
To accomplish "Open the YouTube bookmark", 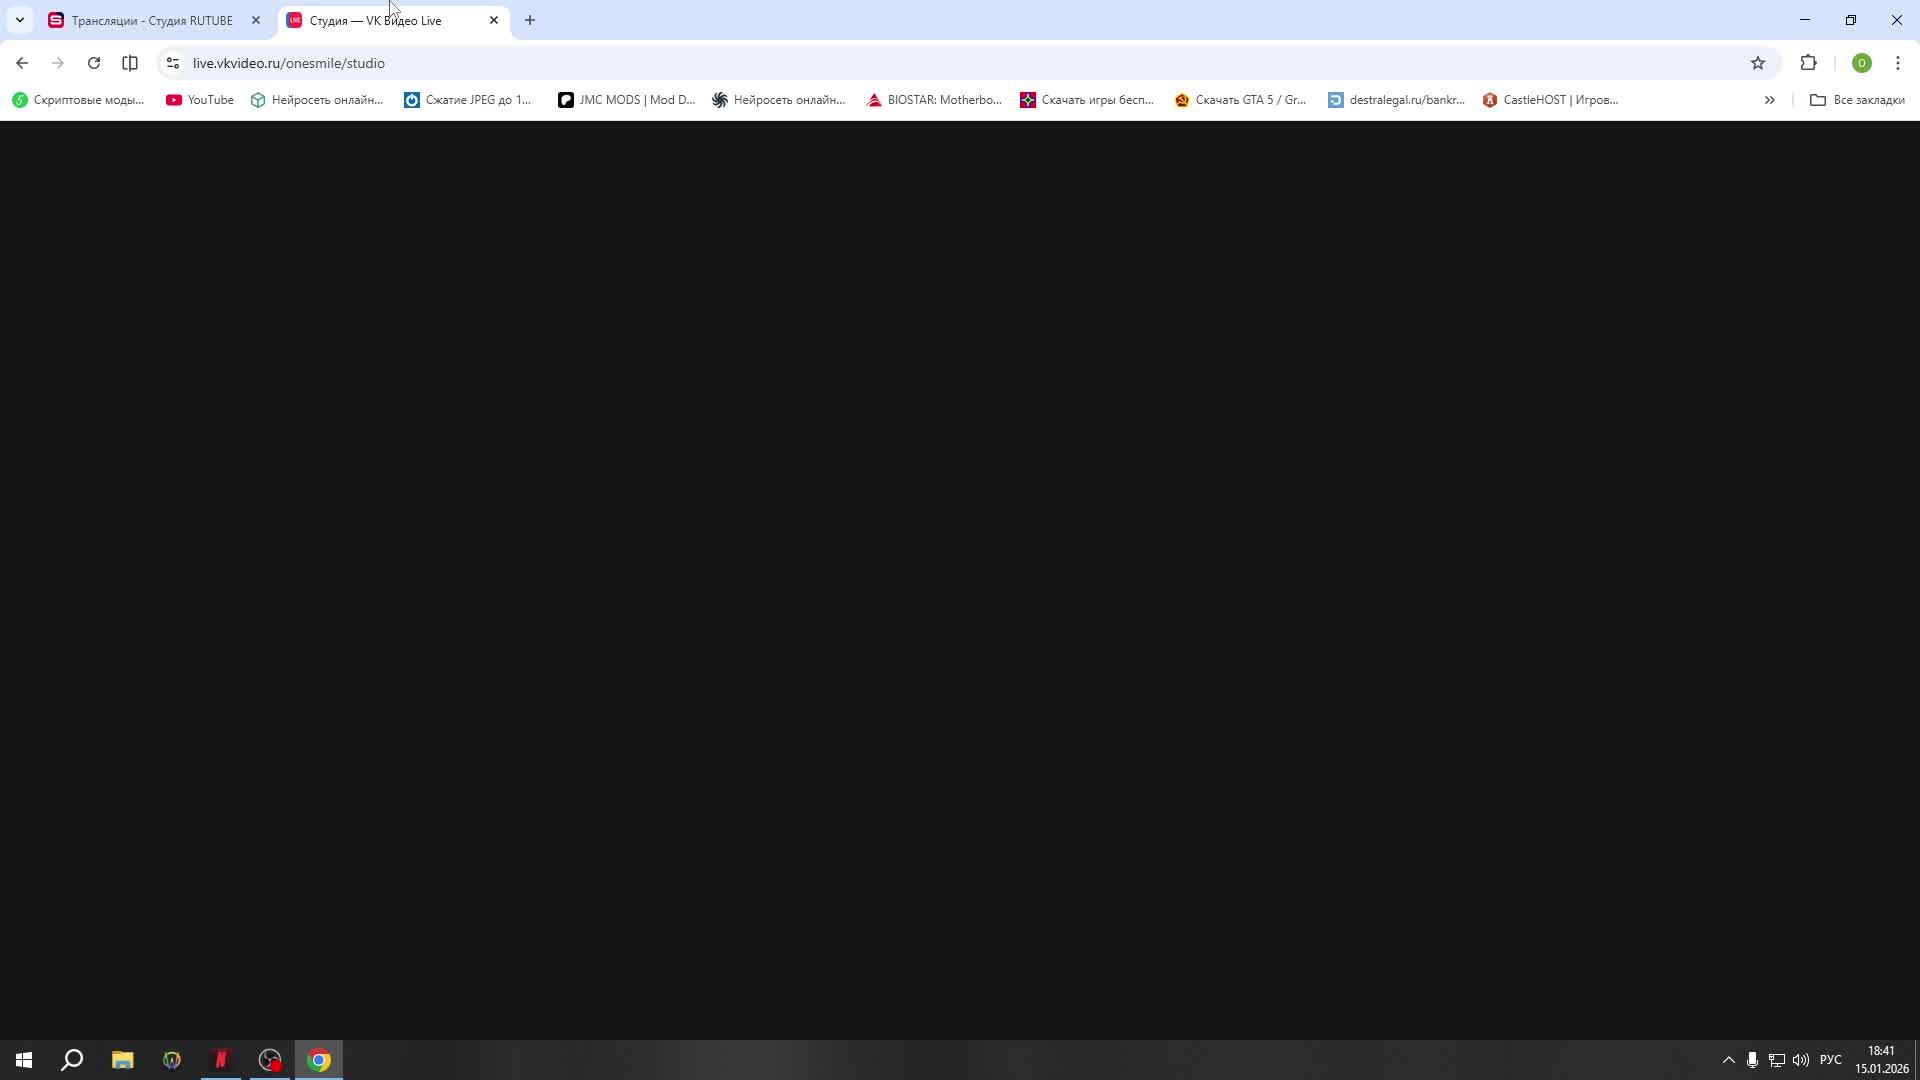I will tap(200, 100).
